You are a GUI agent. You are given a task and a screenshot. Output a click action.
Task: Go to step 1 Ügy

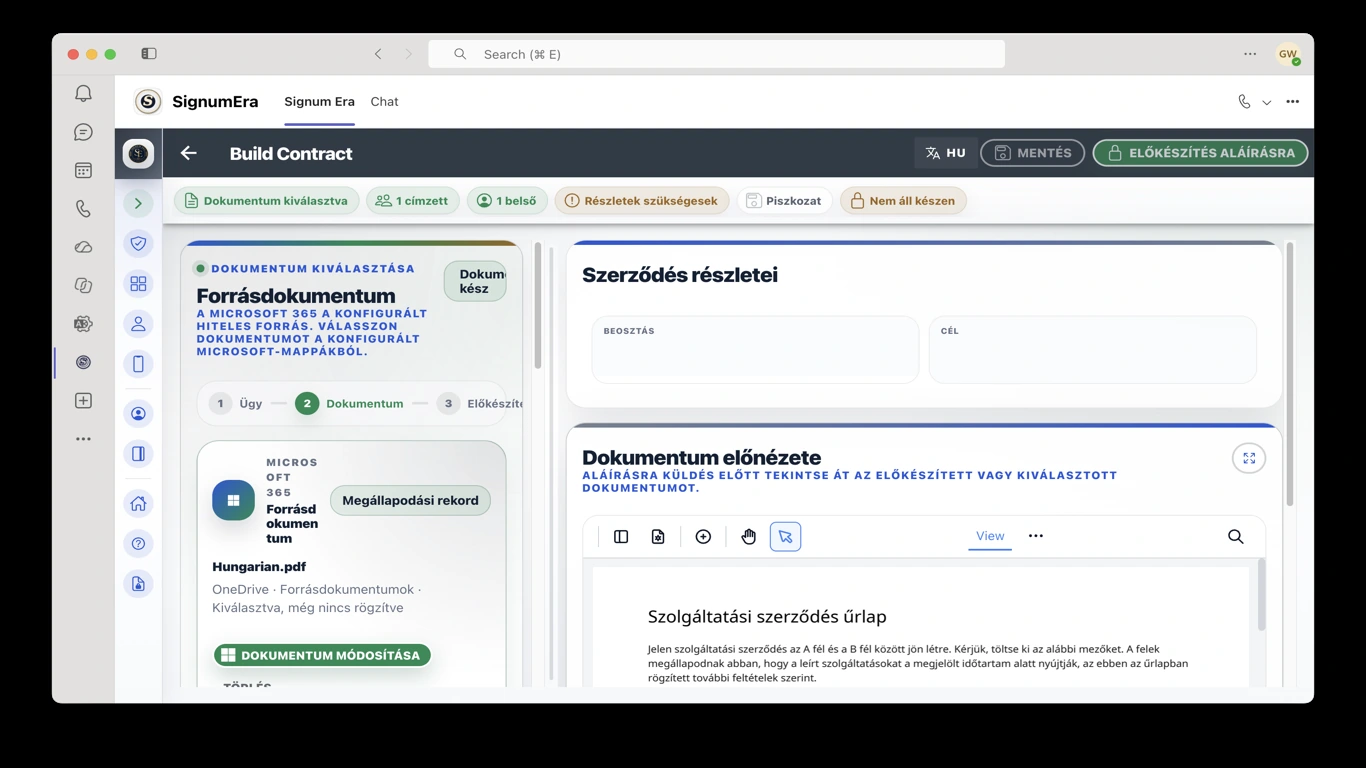tap(236, 404)
